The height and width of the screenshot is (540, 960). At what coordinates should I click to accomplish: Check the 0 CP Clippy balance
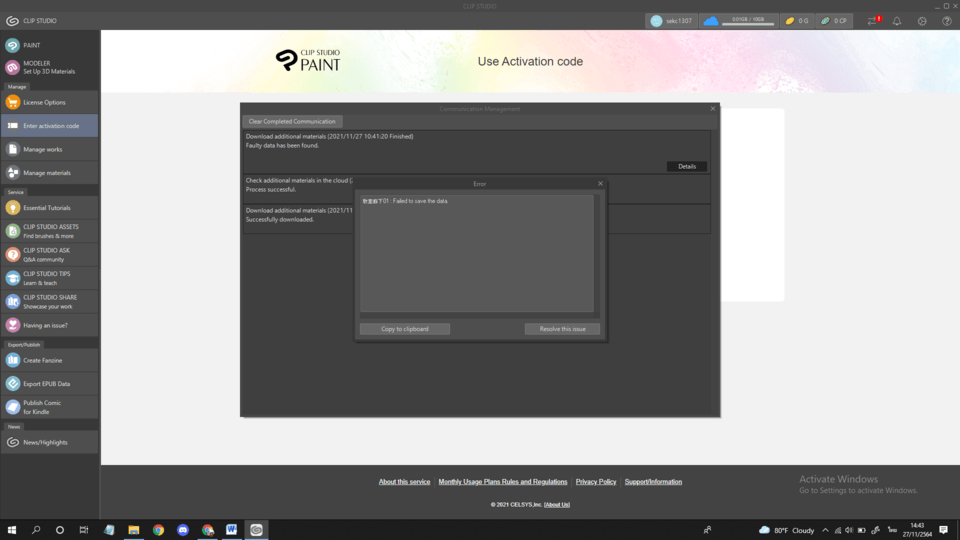point(834,21)
